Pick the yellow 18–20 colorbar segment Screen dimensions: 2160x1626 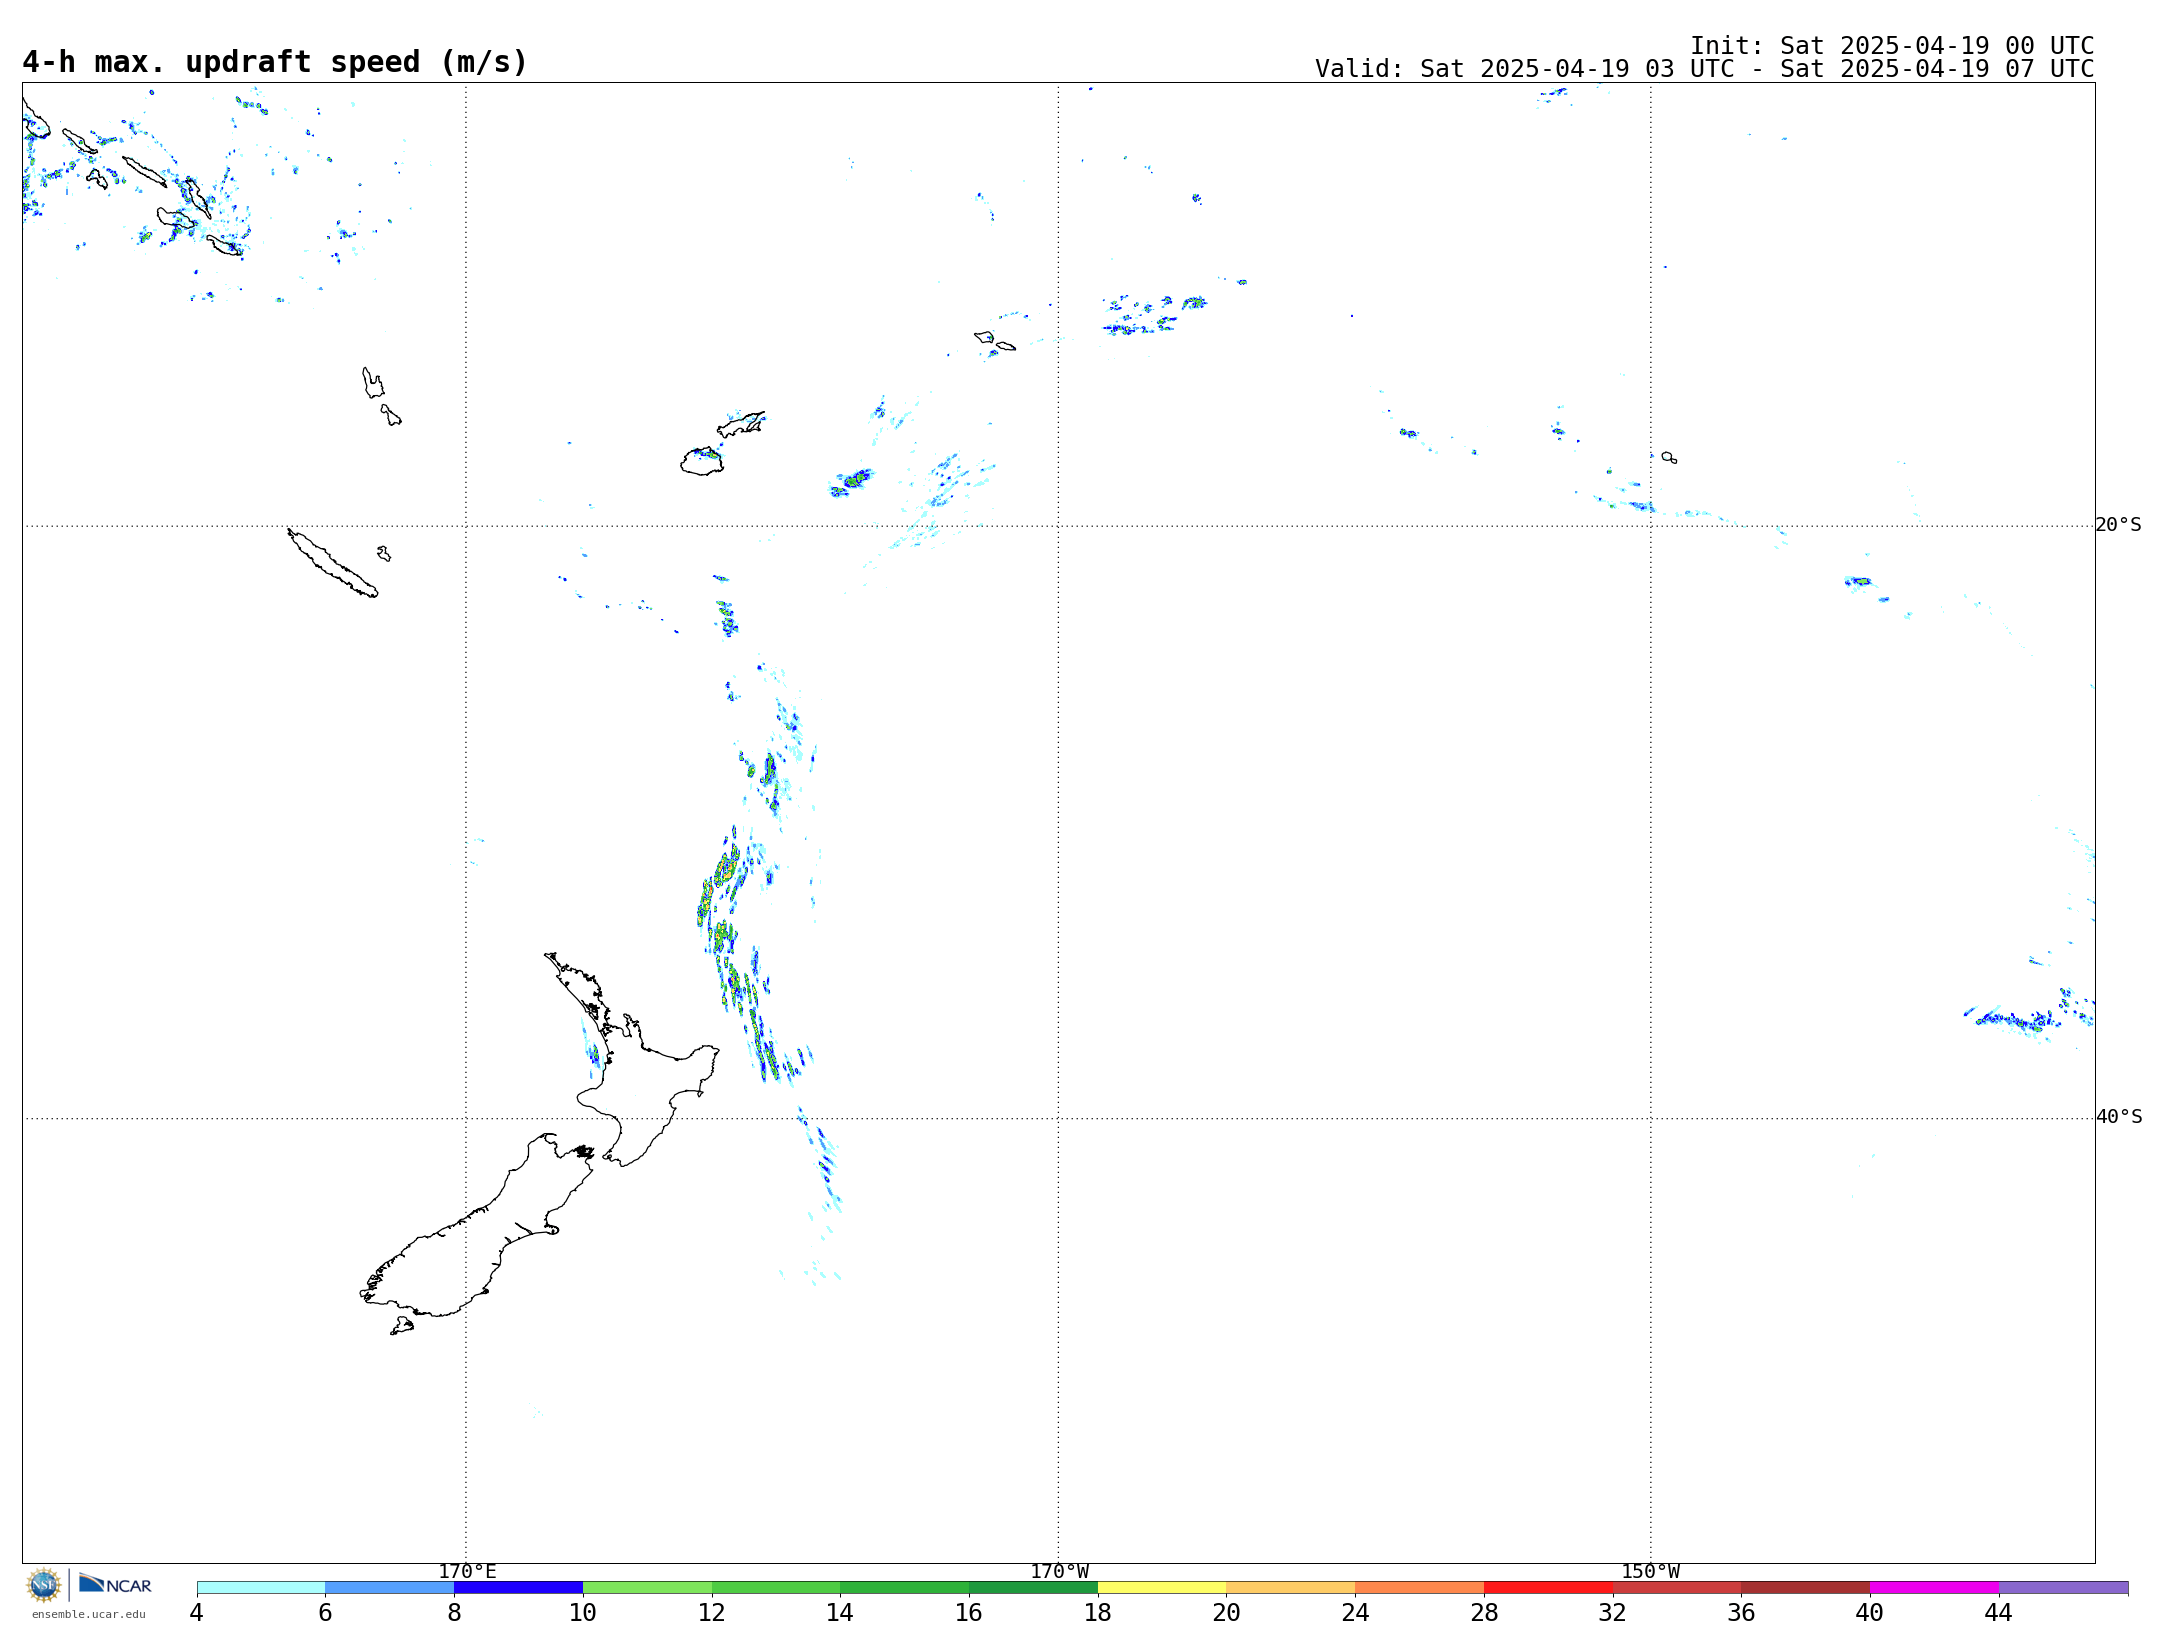click(x=1162, y=1588)
